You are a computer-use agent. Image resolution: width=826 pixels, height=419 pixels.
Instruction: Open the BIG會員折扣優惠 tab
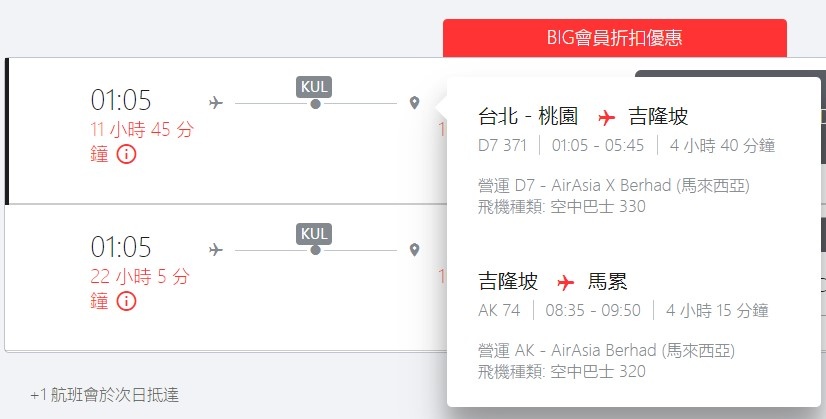(x=614, y=38)
